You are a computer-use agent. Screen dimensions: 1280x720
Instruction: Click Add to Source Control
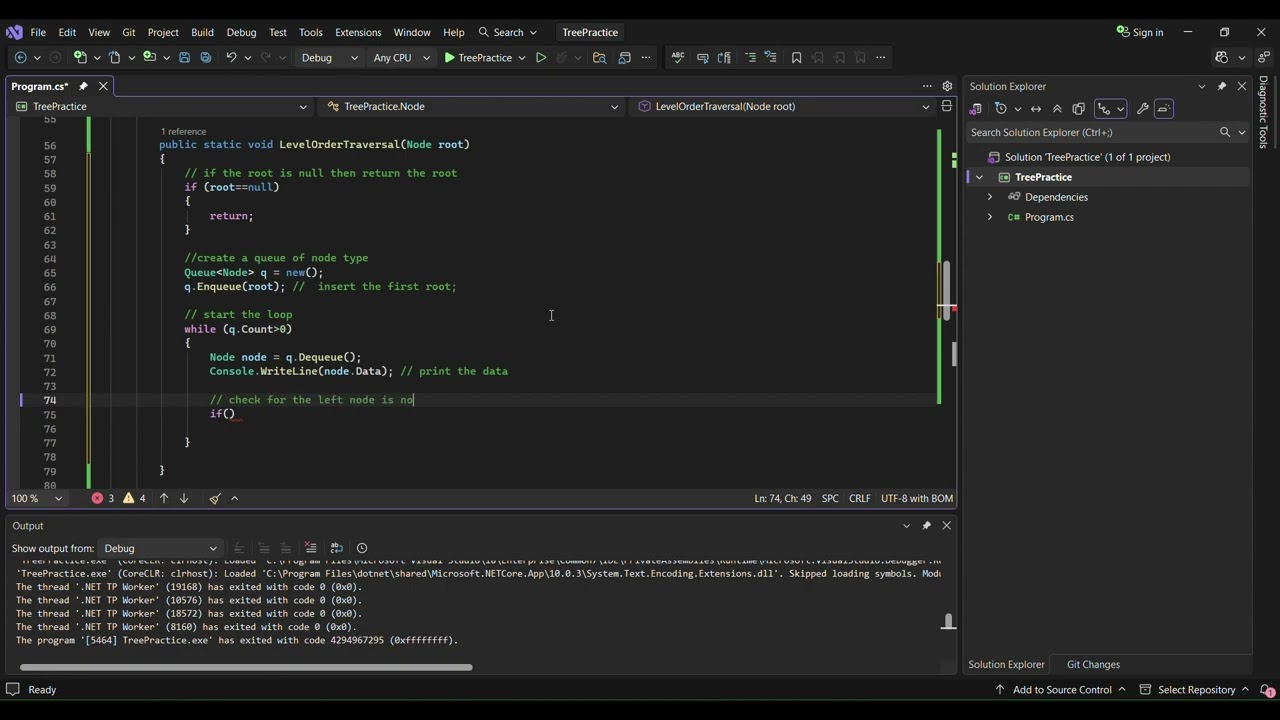[x=1062, y=690]
